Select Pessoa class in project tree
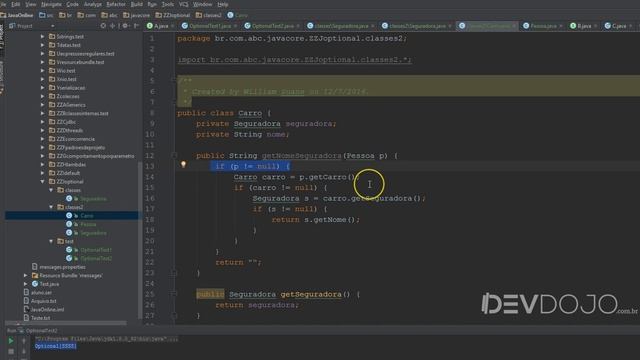The width and height of the screenshot is (640, 360). pos(88,224)
